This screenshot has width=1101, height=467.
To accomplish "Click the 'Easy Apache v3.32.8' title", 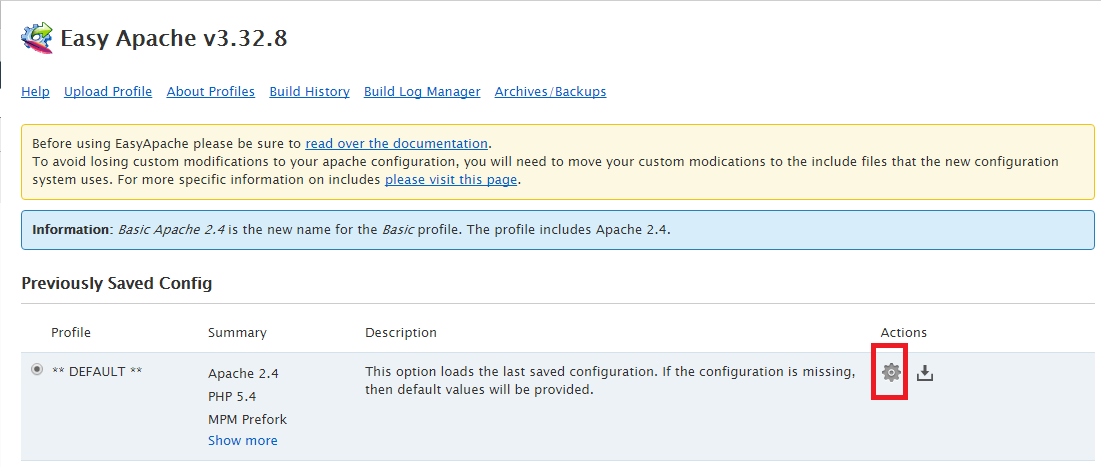I will click(173, 38).
